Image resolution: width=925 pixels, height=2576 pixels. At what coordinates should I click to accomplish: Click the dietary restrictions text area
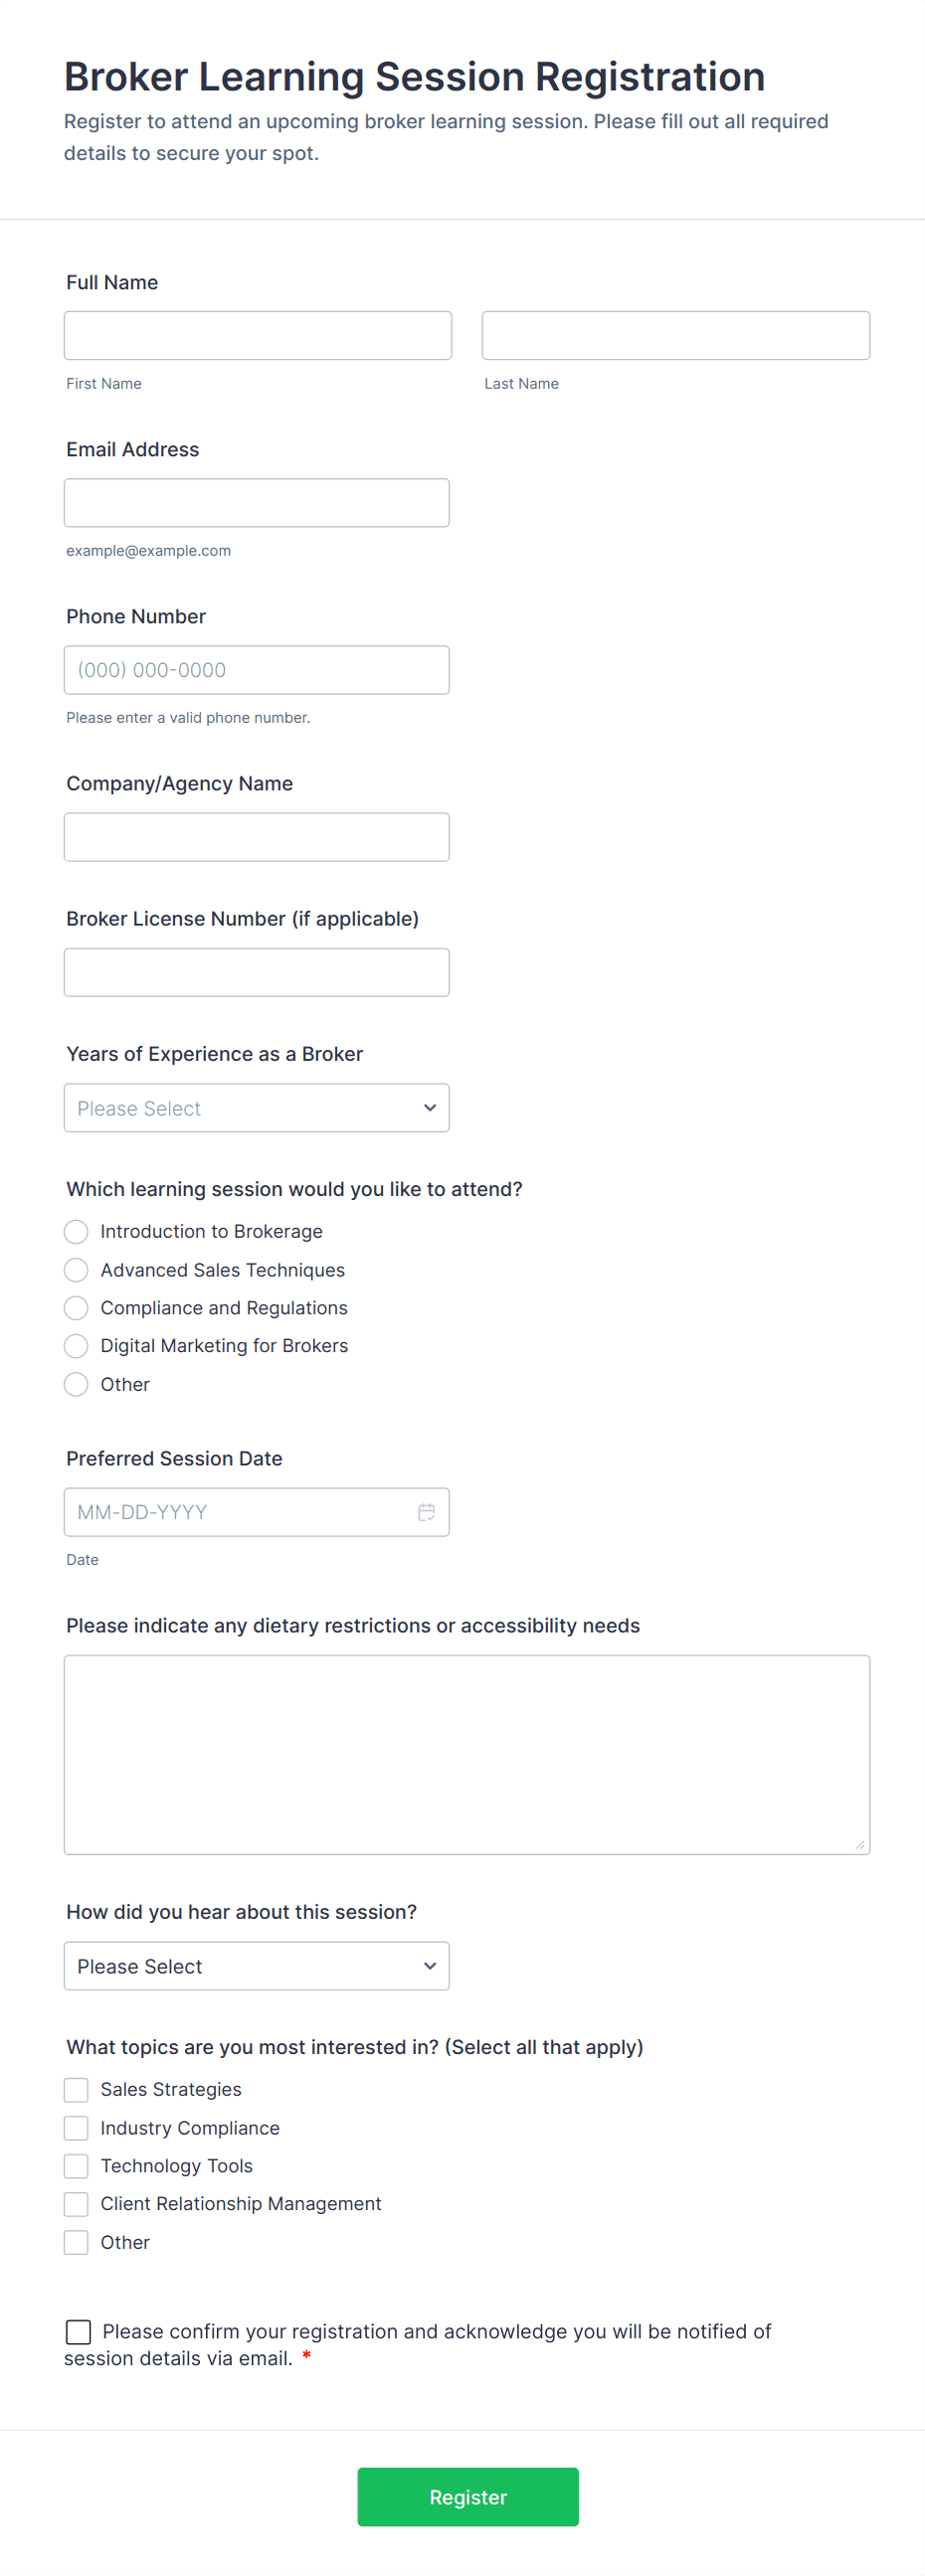point(467,1755)
